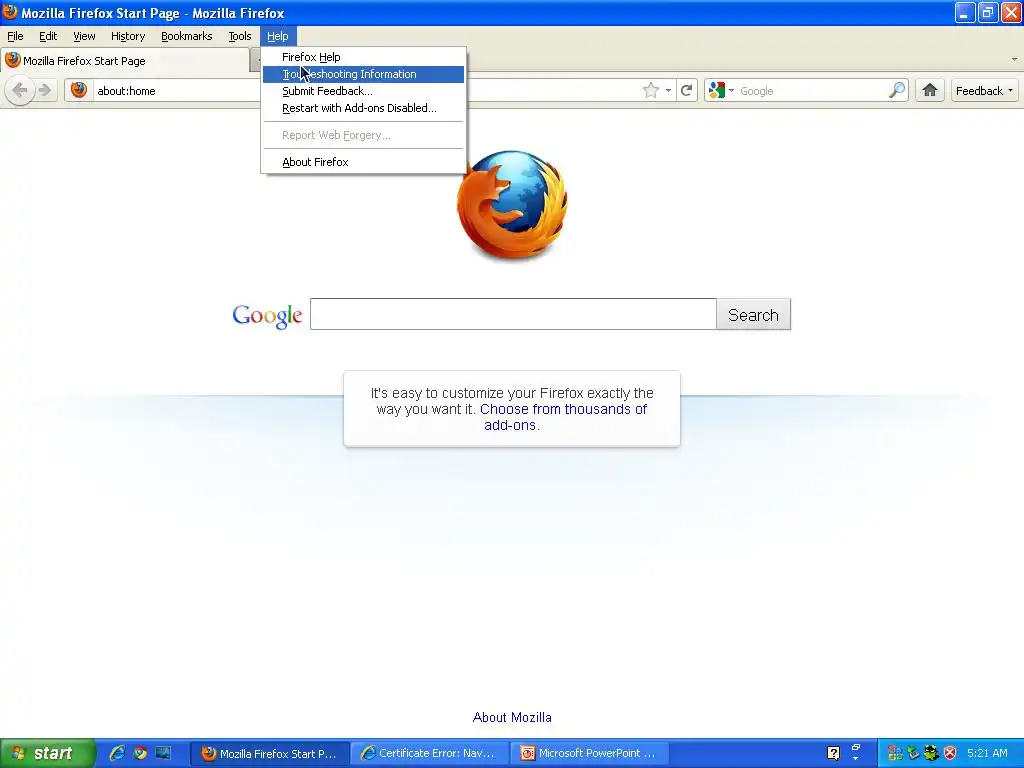Close the open Help menu
The width and height of the screenshot is (1024, 768).
pos(278,36)
